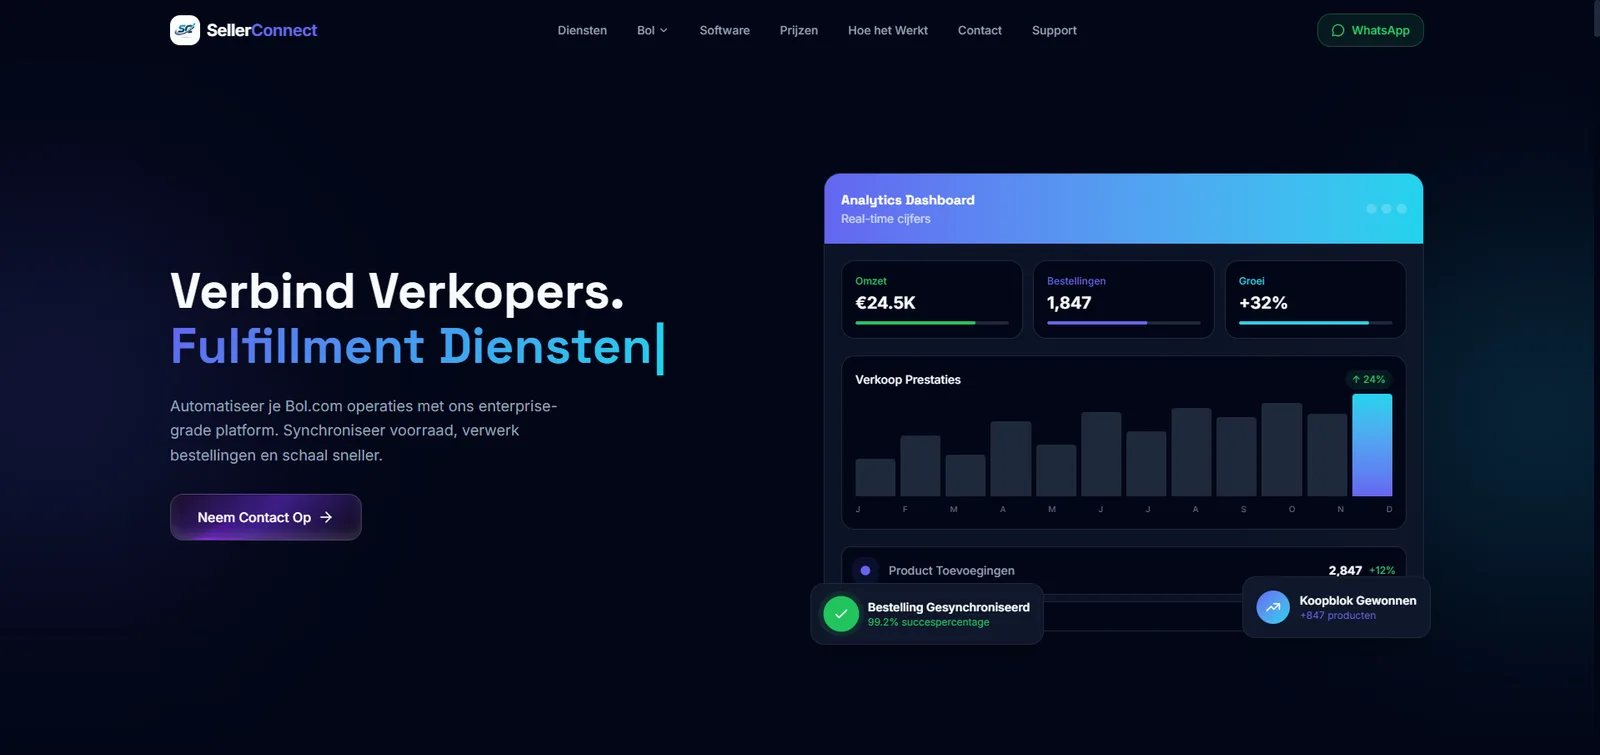Click the Product Toevoegingen label
The height and width of the screenshot is (755, 1600).
coord(951,571)
